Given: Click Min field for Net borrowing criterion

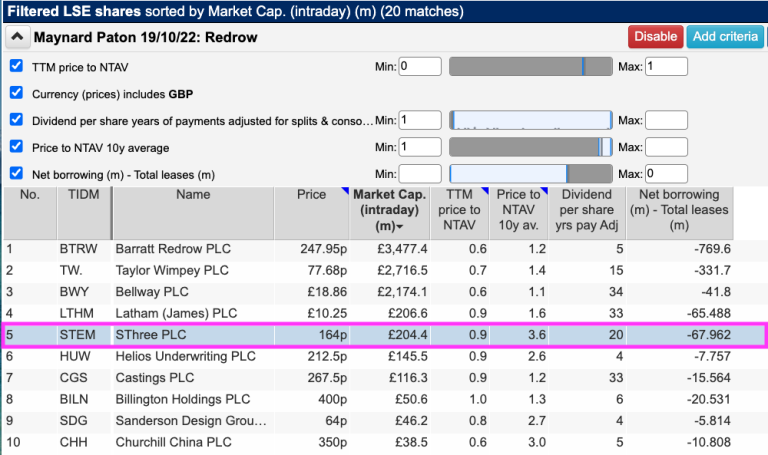Looking at the screenshot, I should click(420, 174).
